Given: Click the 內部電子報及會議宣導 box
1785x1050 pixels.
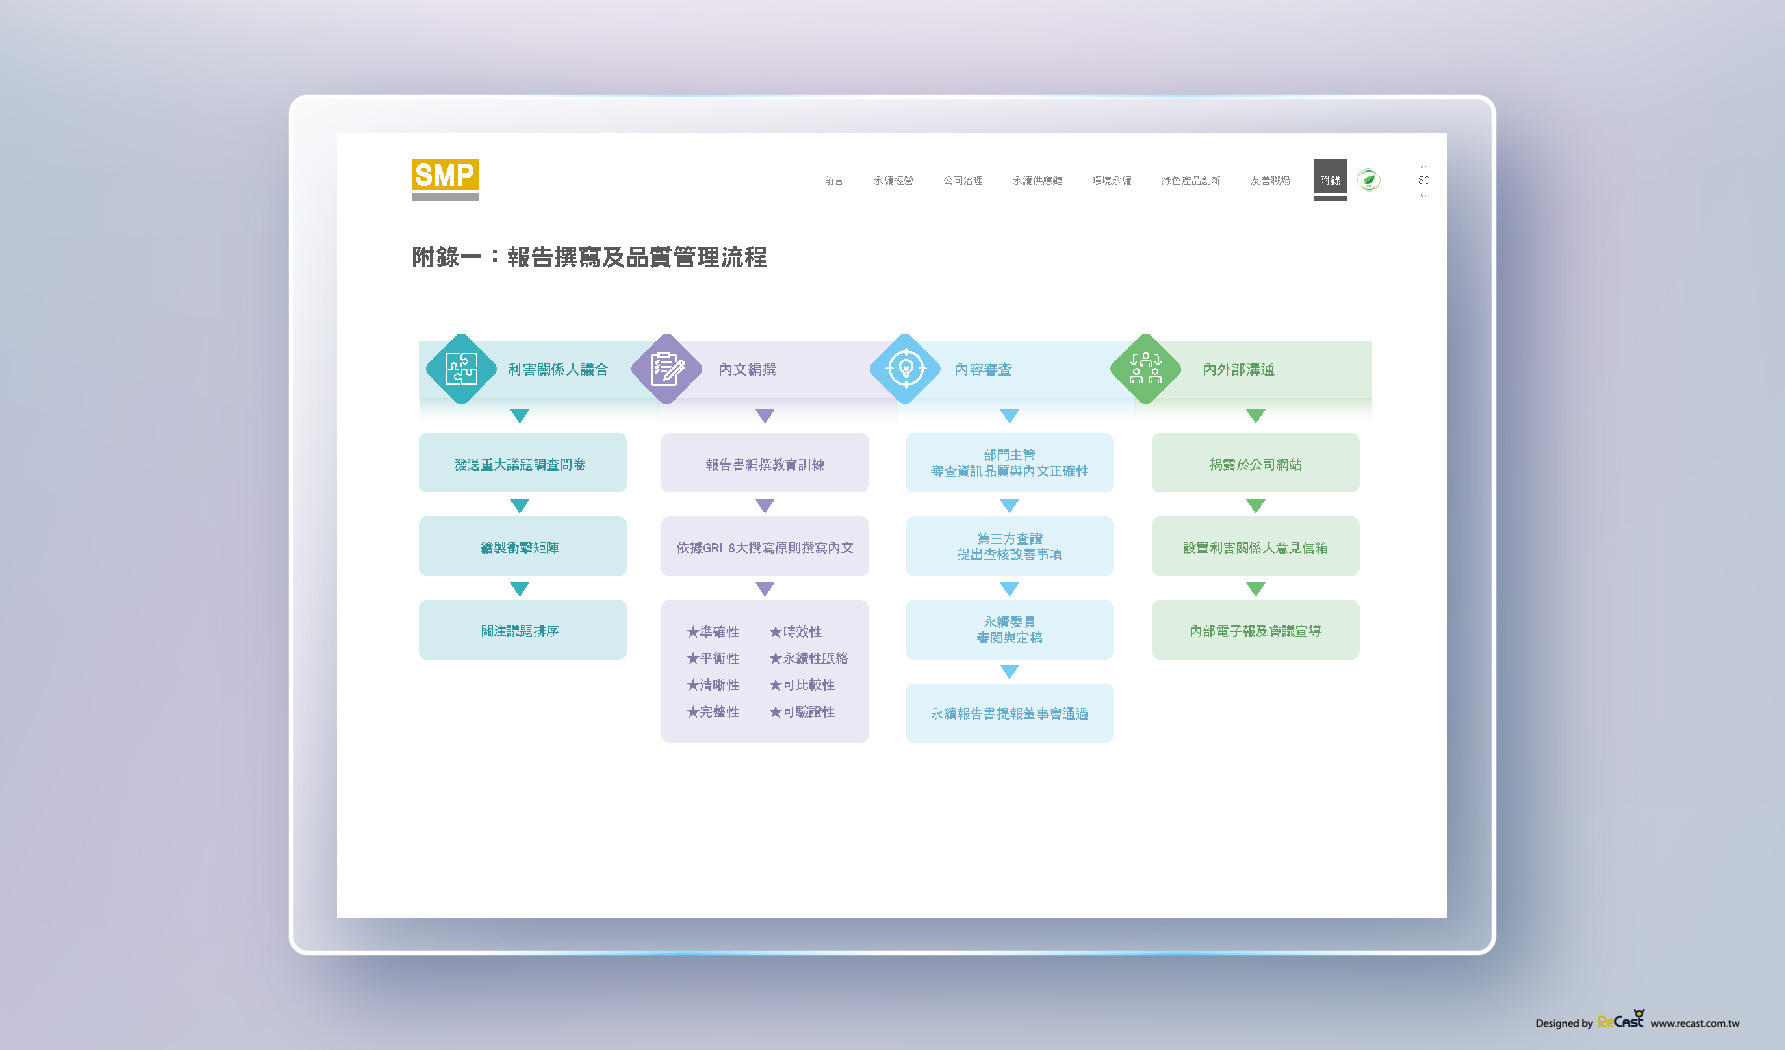Looking at the screenshot, I should click(x=1256, y=630).
